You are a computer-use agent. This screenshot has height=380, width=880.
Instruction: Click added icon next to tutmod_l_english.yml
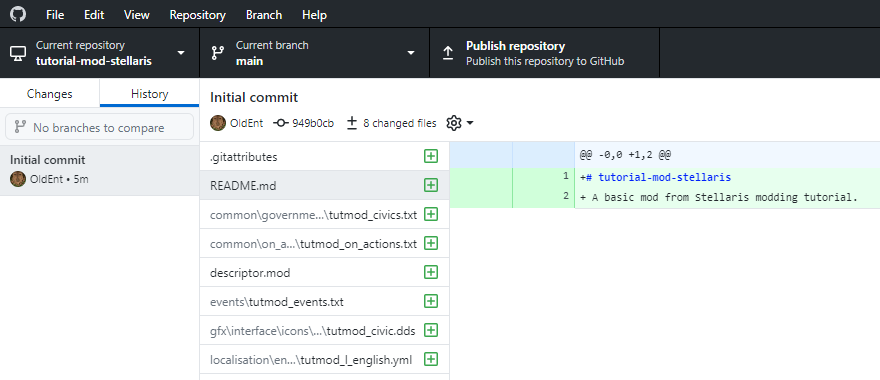tap(430, 359)
